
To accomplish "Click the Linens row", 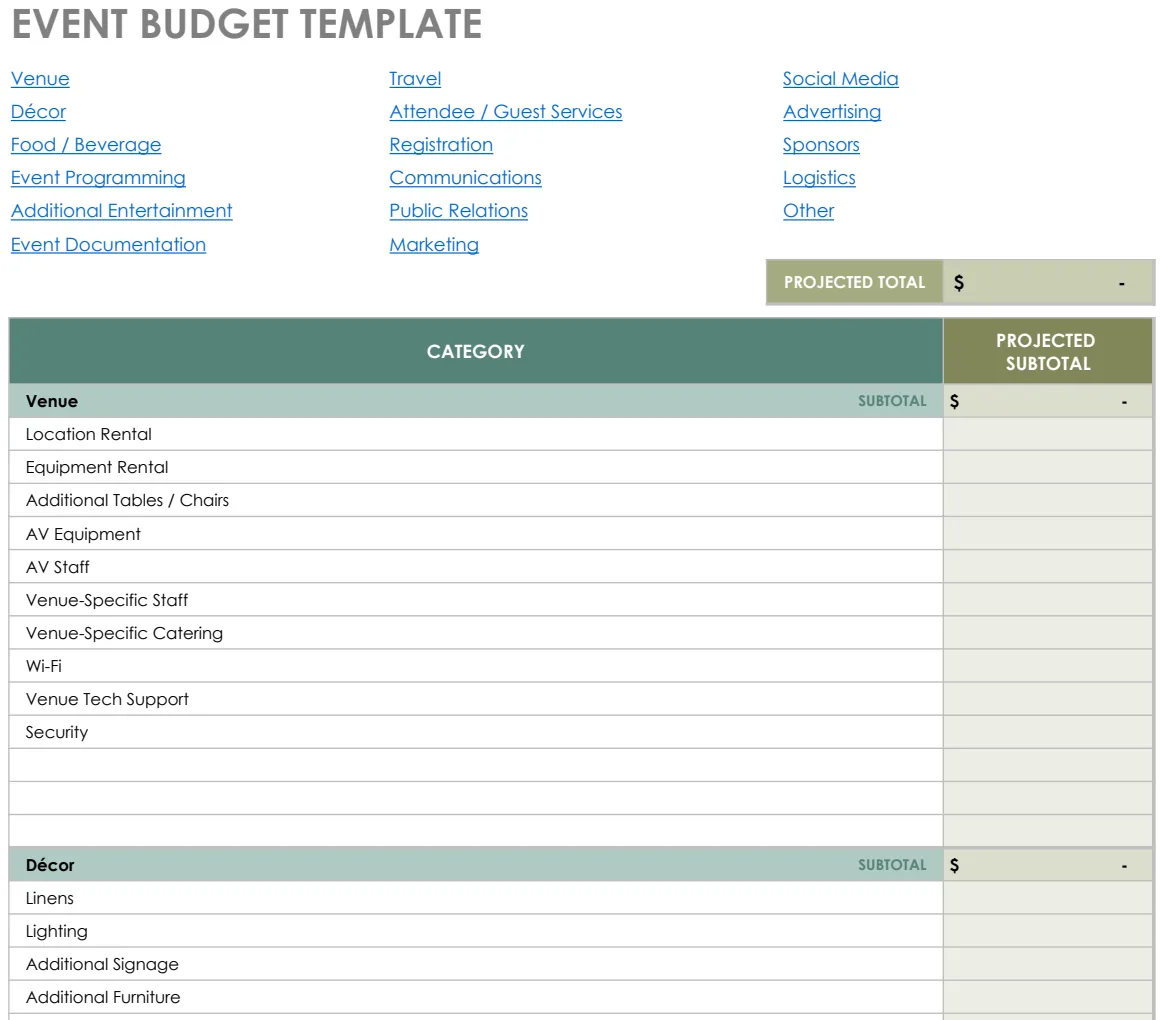I will point(476,898).
